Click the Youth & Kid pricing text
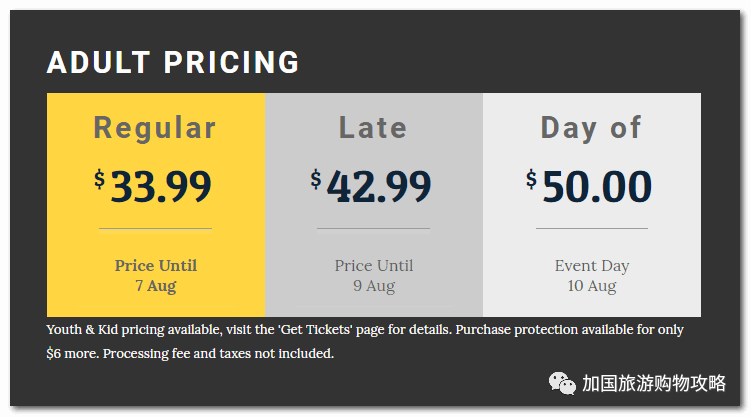 pos(105,330)
